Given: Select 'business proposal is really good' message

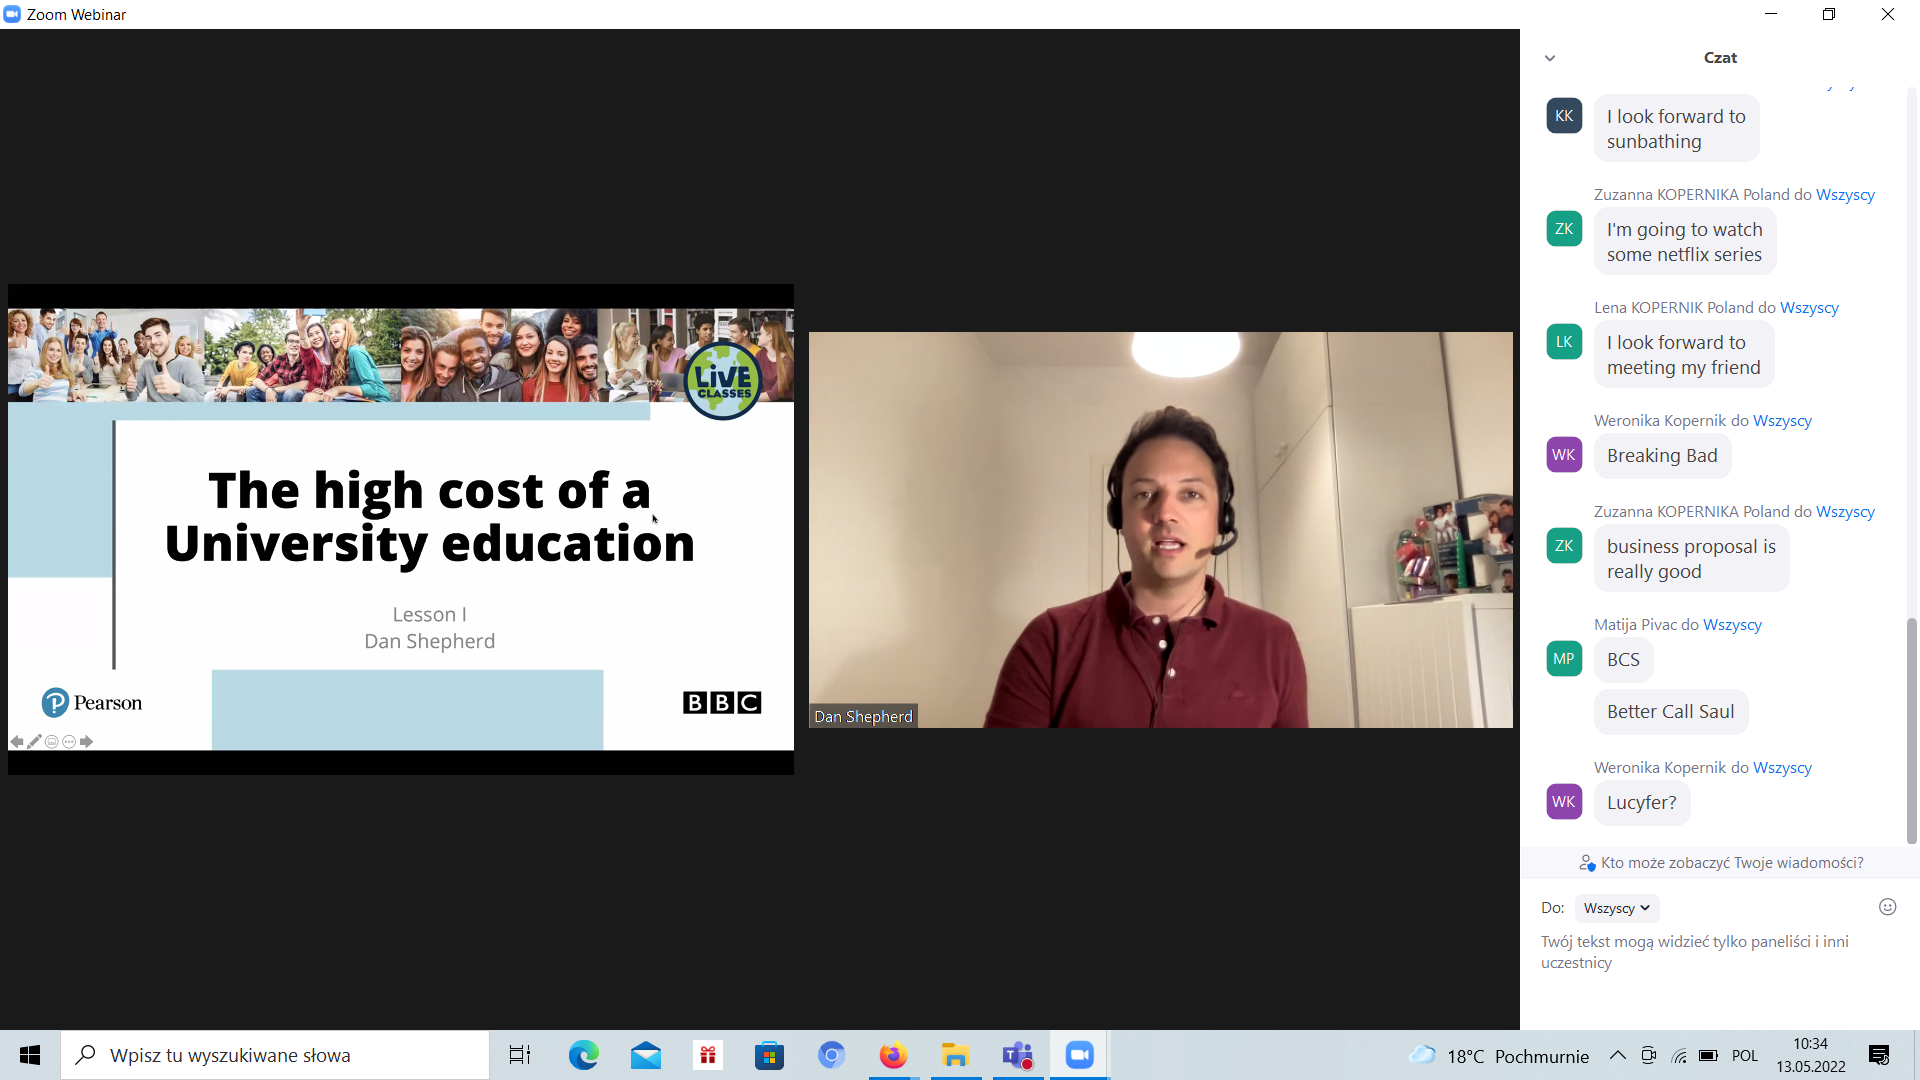Looking at the screenshot, I should (x=1691, y=559).
